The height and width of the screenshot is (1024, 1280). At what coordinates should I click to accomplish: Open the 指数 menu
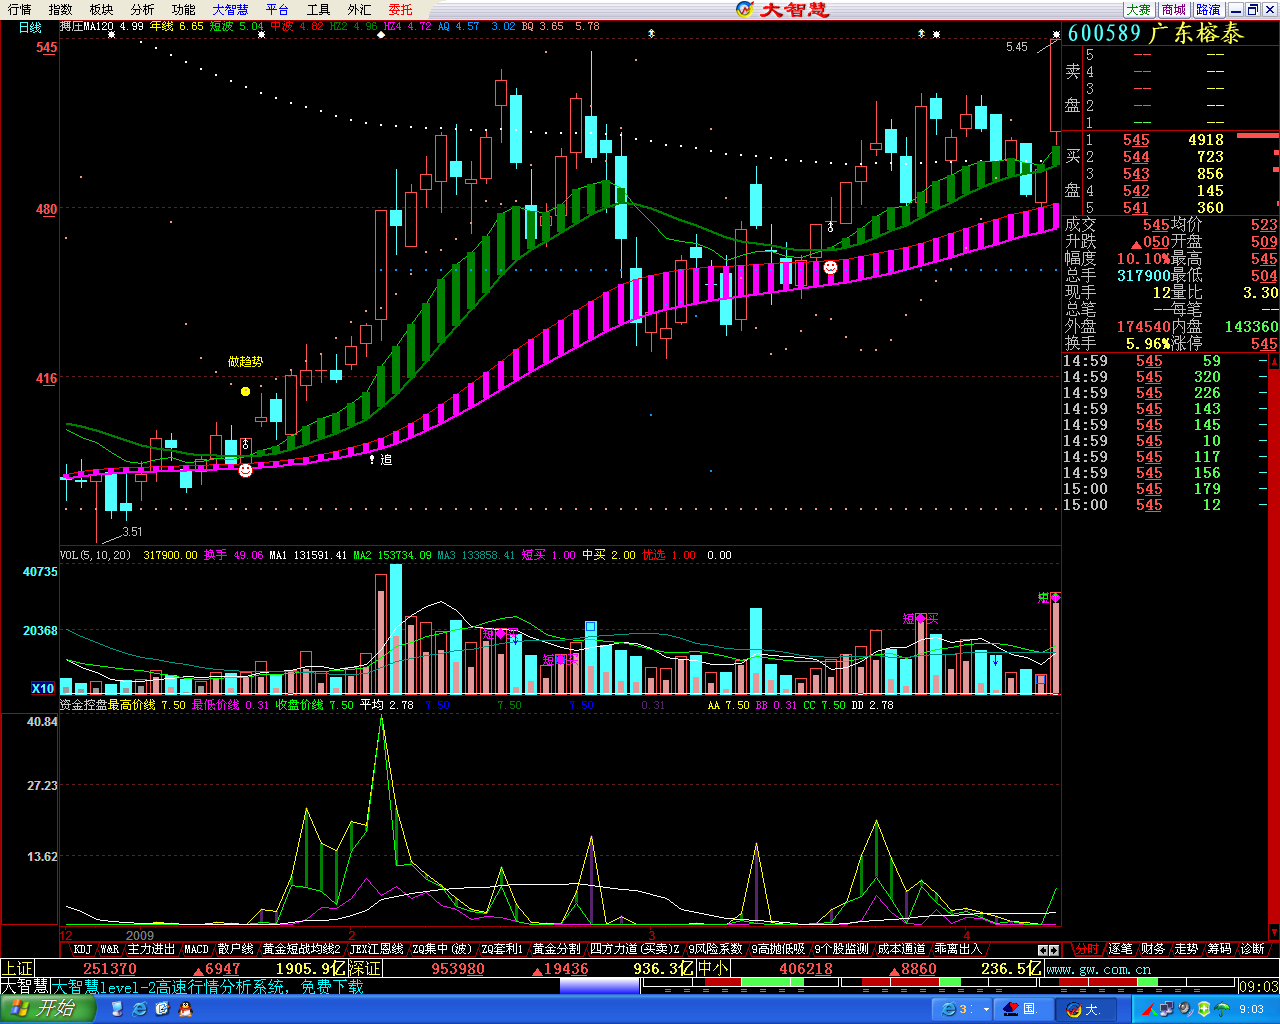(x=61, y=9)
